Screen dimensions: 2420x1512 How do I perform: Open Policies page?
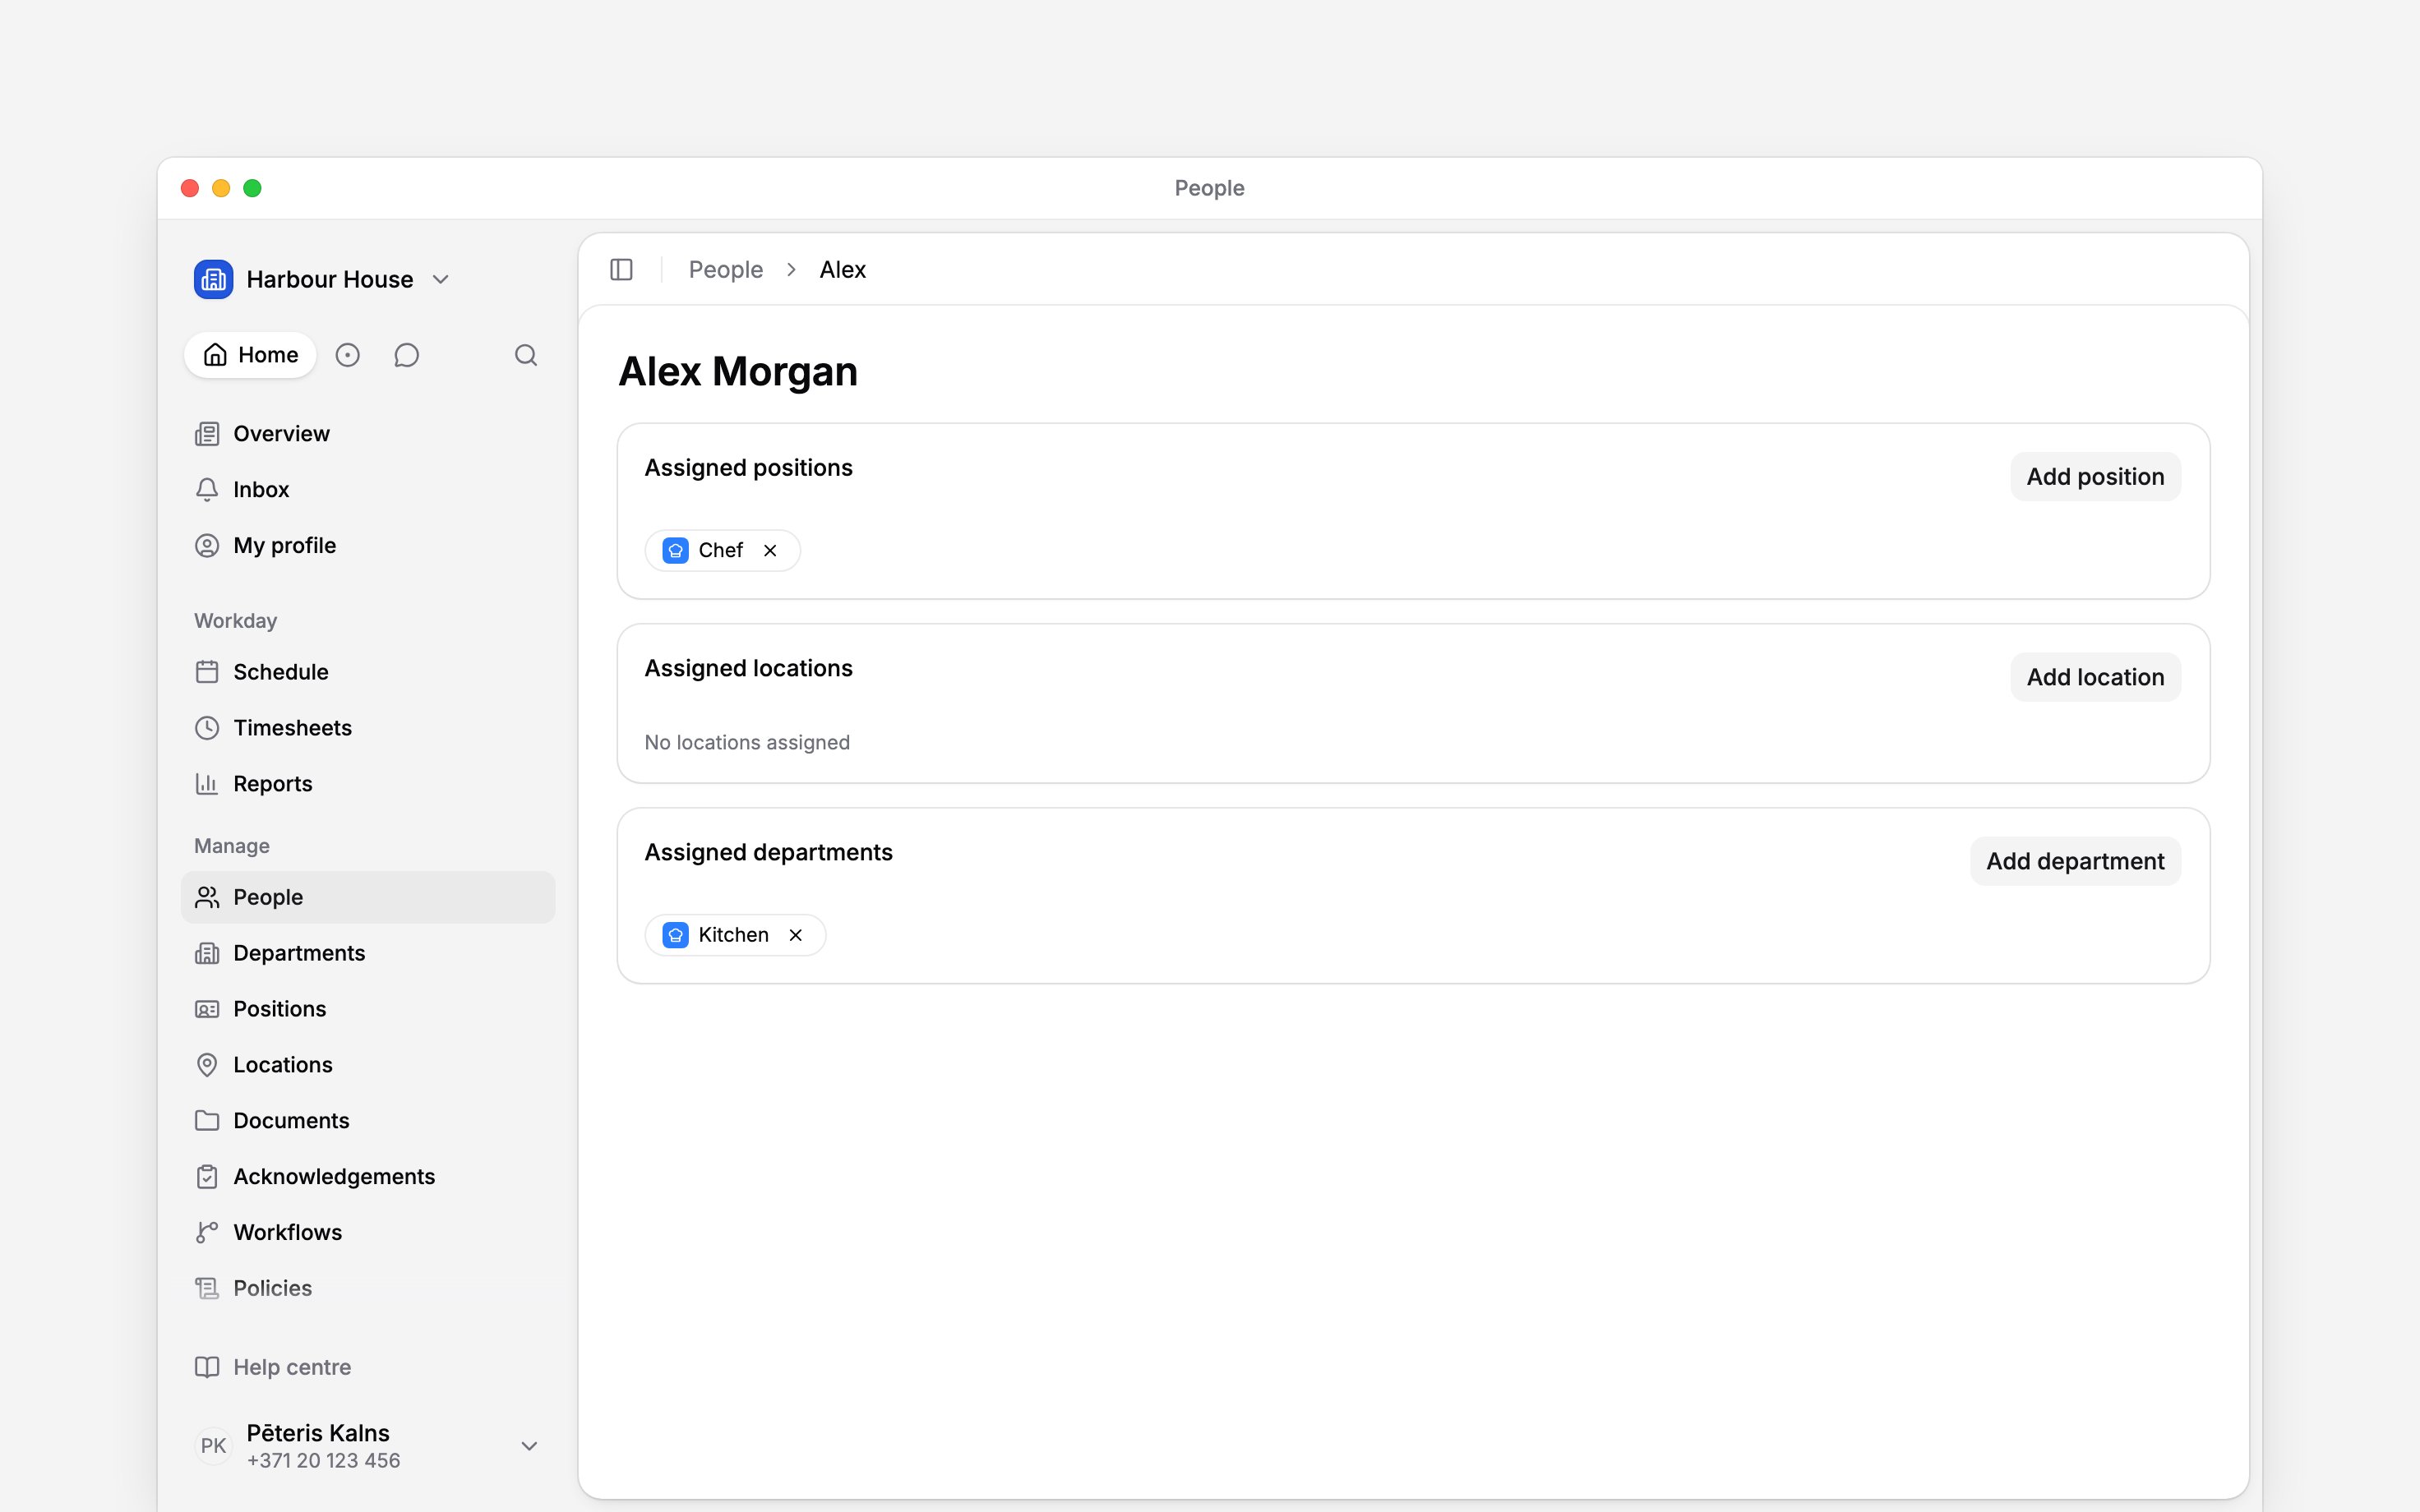coord(368,1289)
